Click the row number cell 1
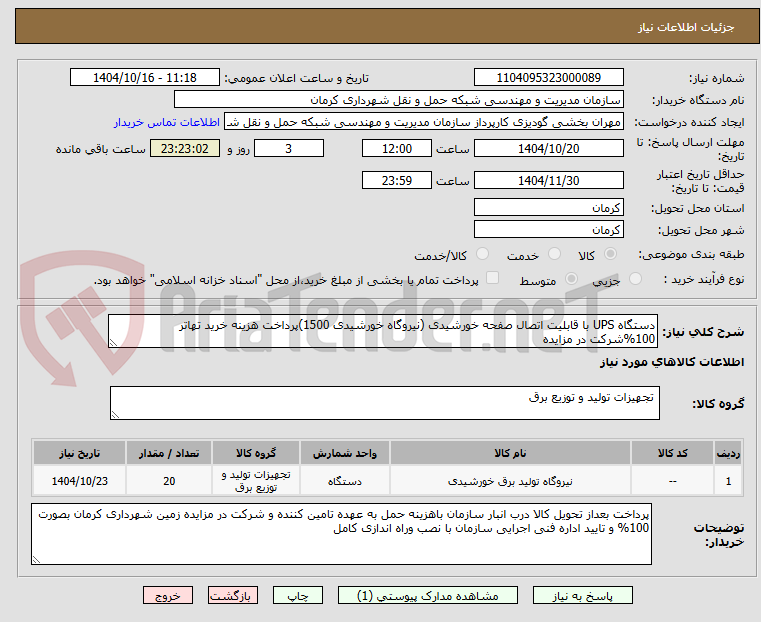The image size is (761, 622). [728, 481]
